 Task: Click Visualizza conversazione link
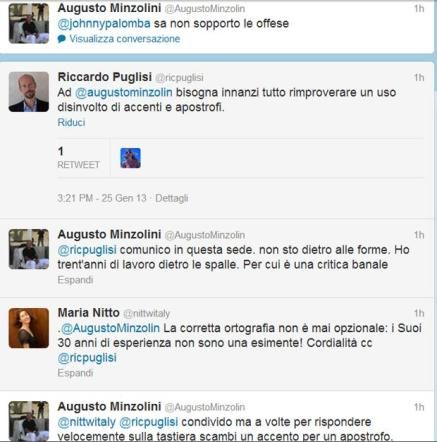(x=125, y=39)
